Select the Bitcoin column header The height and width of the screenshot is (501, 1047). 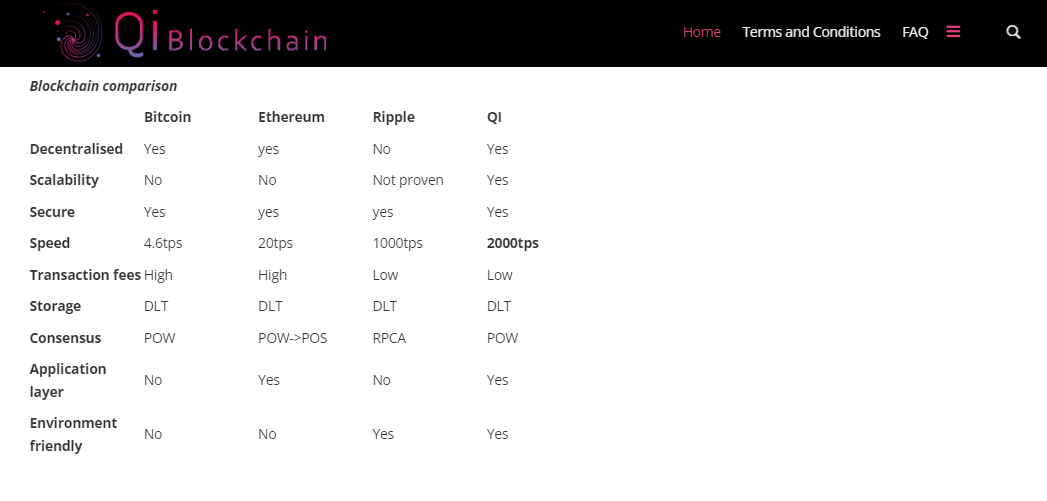coord(167,117)
